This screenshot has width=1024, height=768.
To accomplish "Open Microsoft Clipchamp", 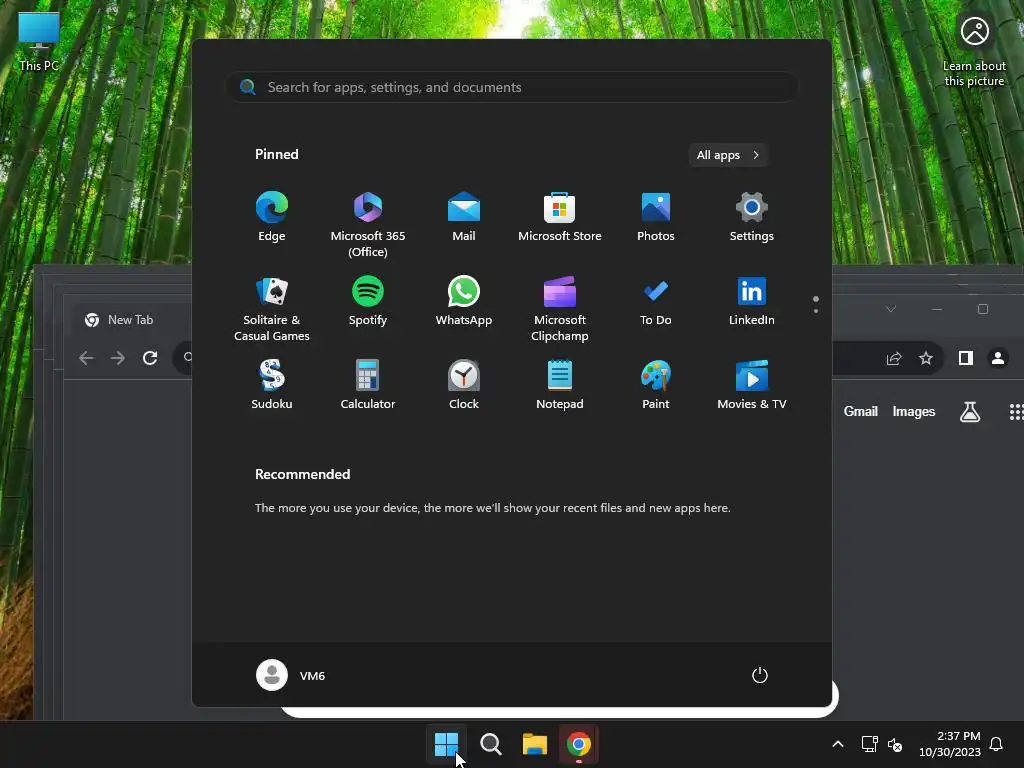I will tap(560, 309).
